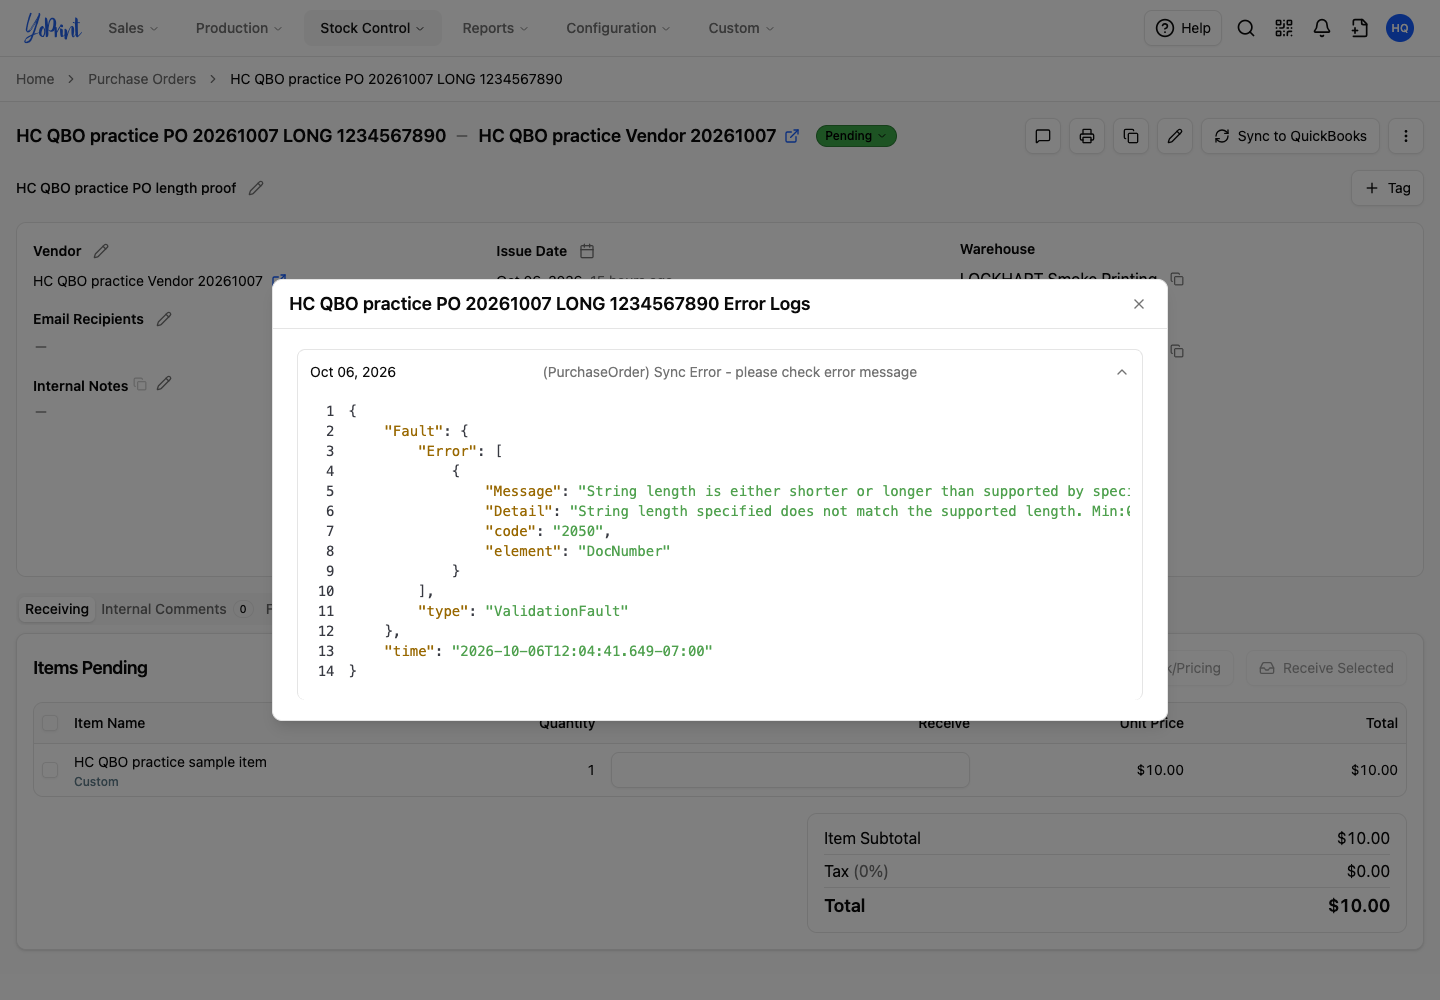Open the comments icon button
Image resolution: width=1440 pixels, height=1000 pixels.
click(x=1043, y=136)
